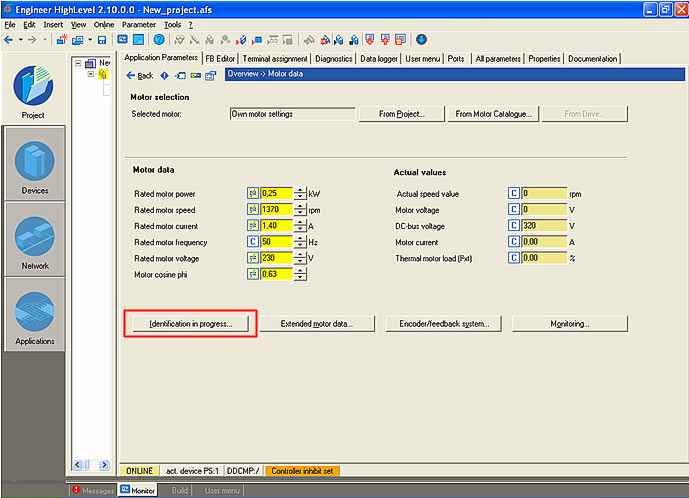
Task: Open help via blue question mark icon
Action: point(158,40)
